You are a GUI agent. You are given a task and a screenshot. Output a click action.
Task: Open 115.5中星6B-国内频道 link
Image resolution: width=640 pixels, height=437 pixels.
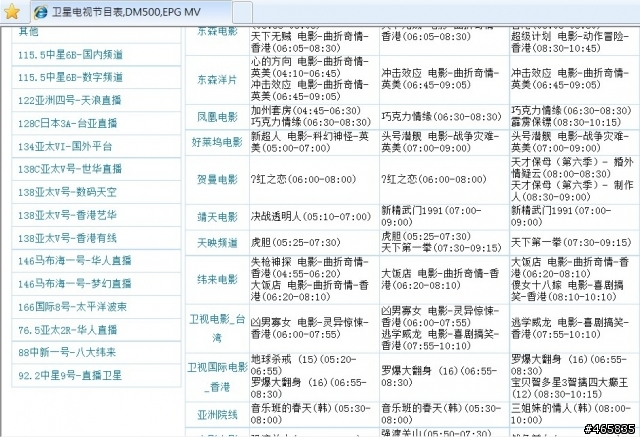(70, 55)
